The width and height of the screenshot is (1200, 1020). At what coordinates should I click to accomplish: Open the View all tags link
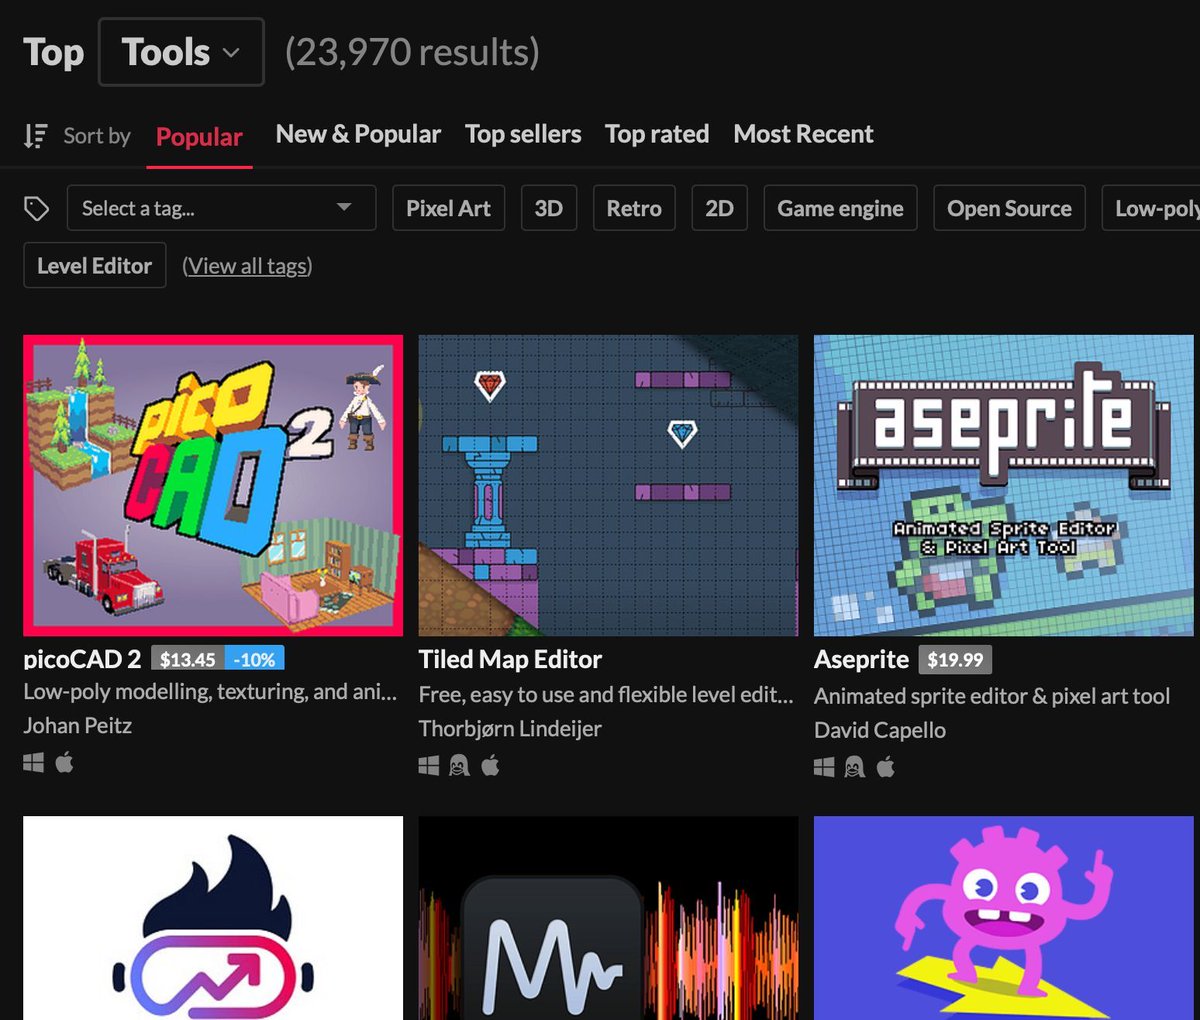pyautogui.click(x=247, y=266)
